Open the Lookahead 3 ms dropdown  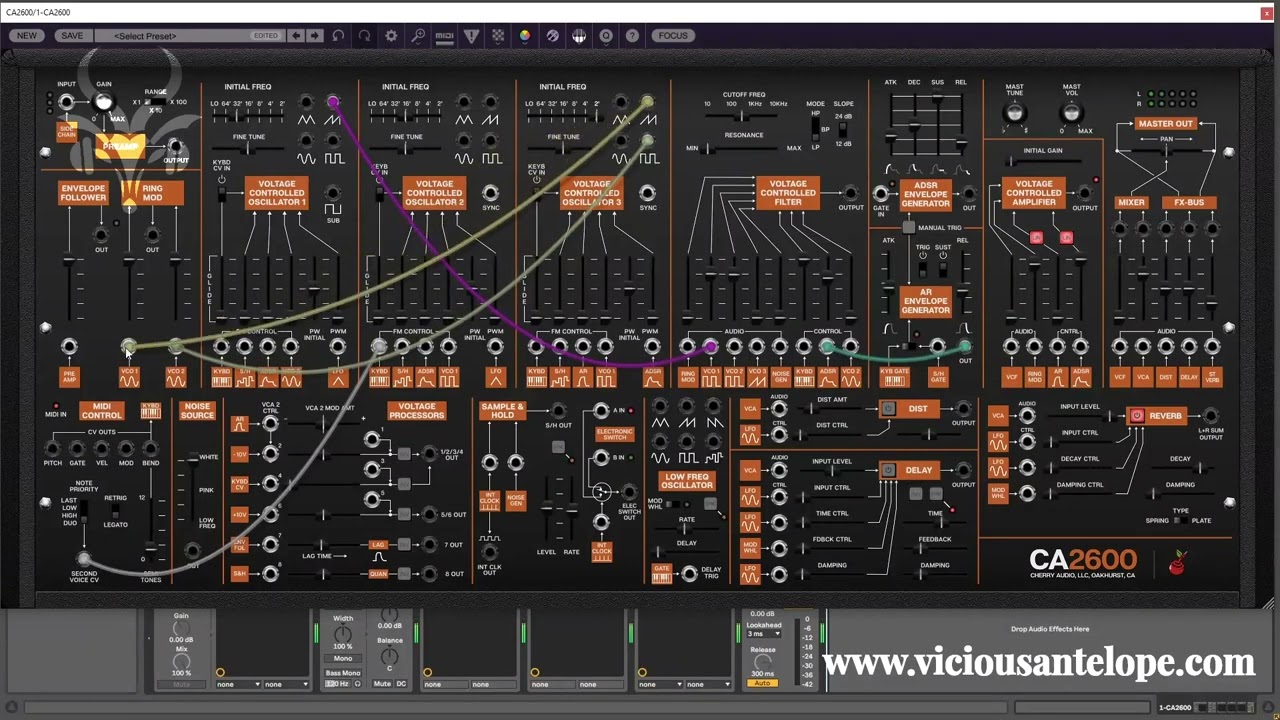tap(763, 634)
